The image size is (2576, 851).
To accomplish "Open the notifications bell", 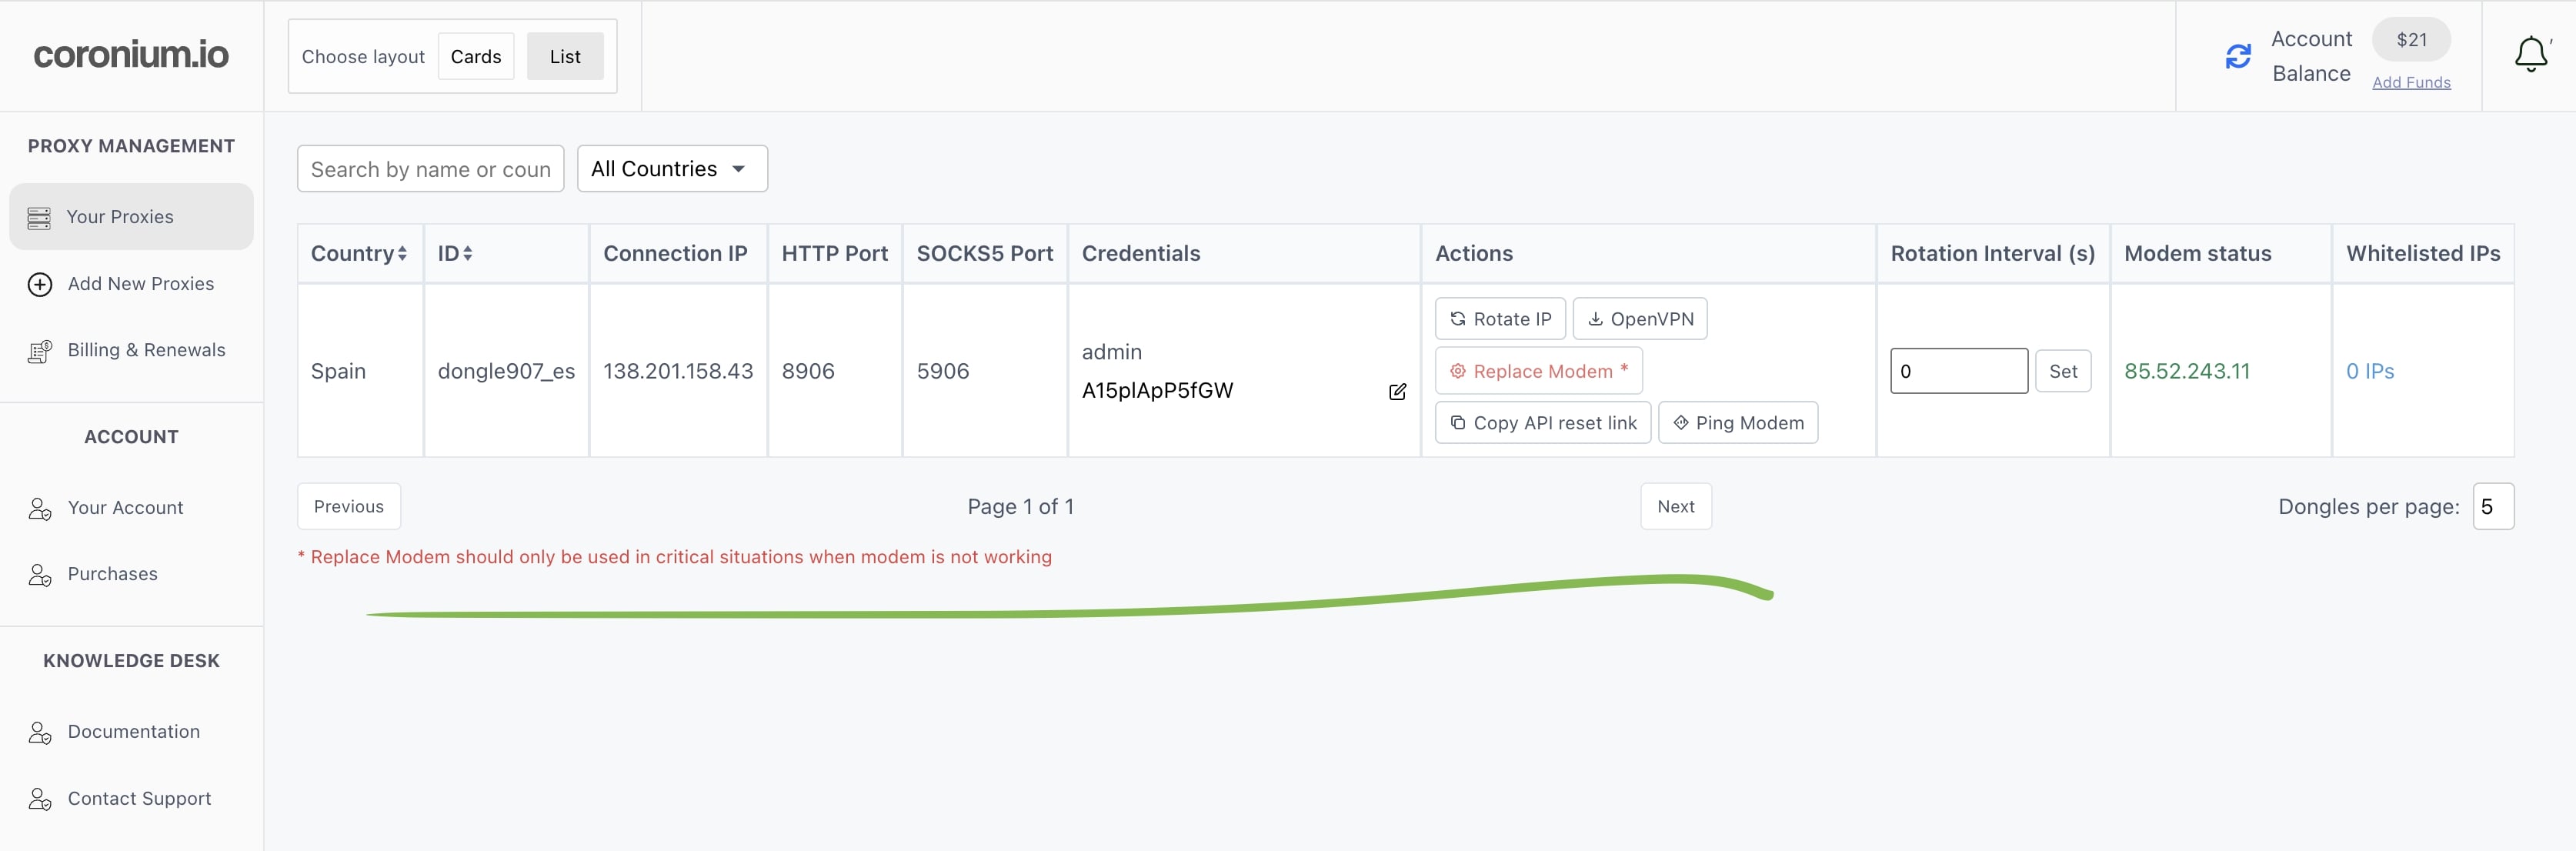I will pos(2530,54).
